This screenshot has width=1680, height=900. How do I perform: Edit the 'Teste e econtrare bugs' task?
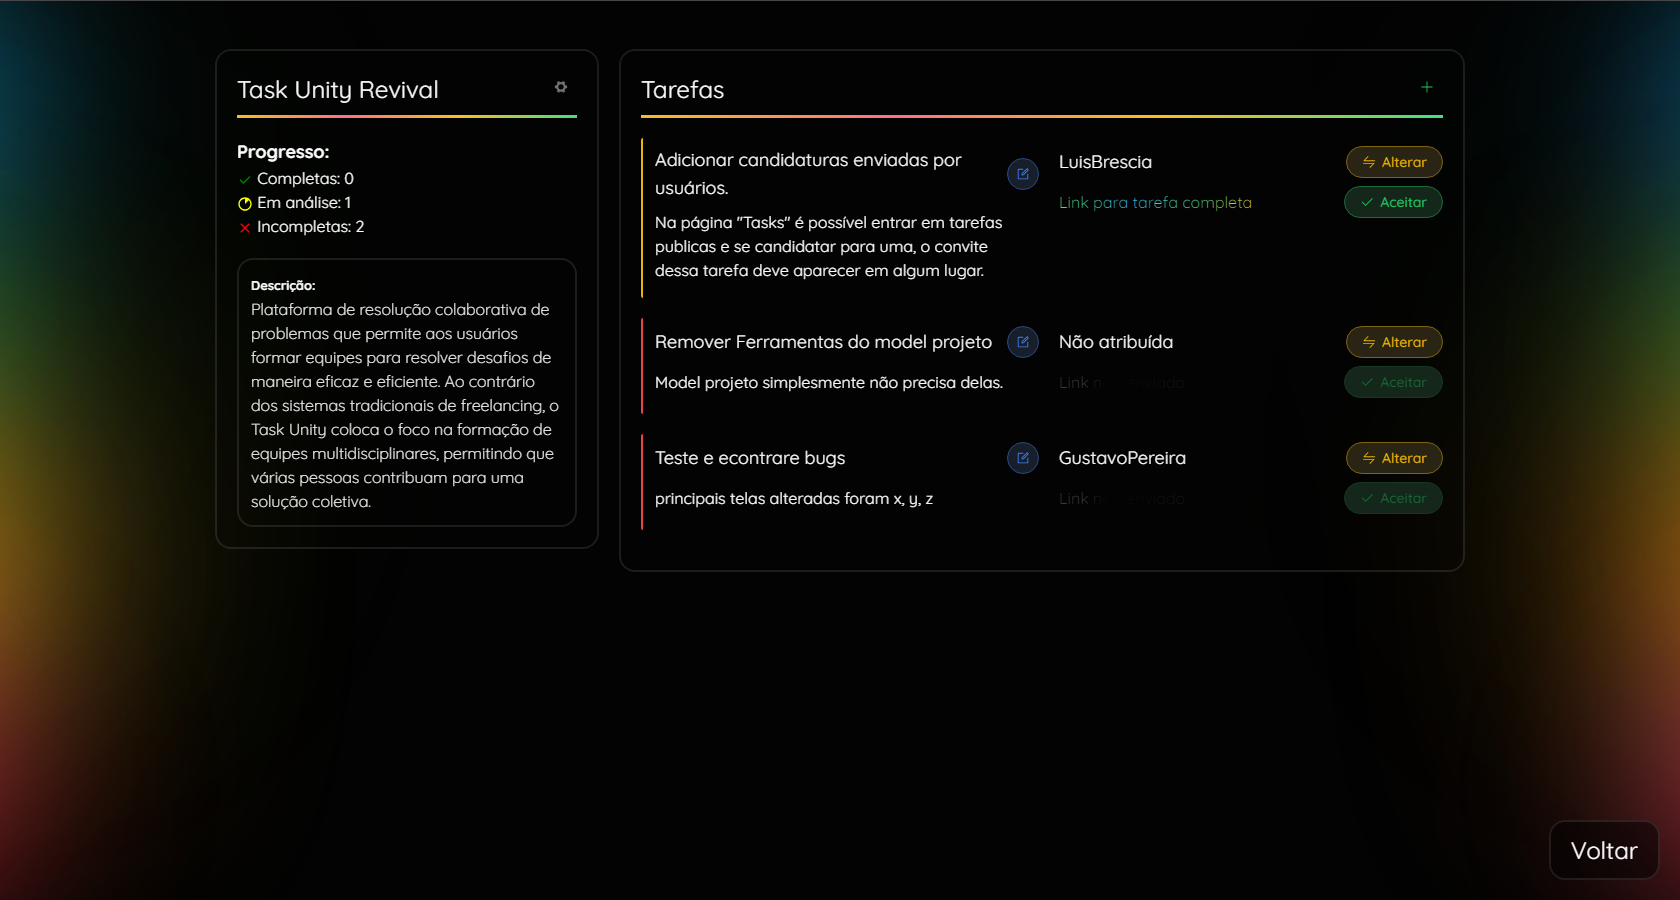[1023, 458]
